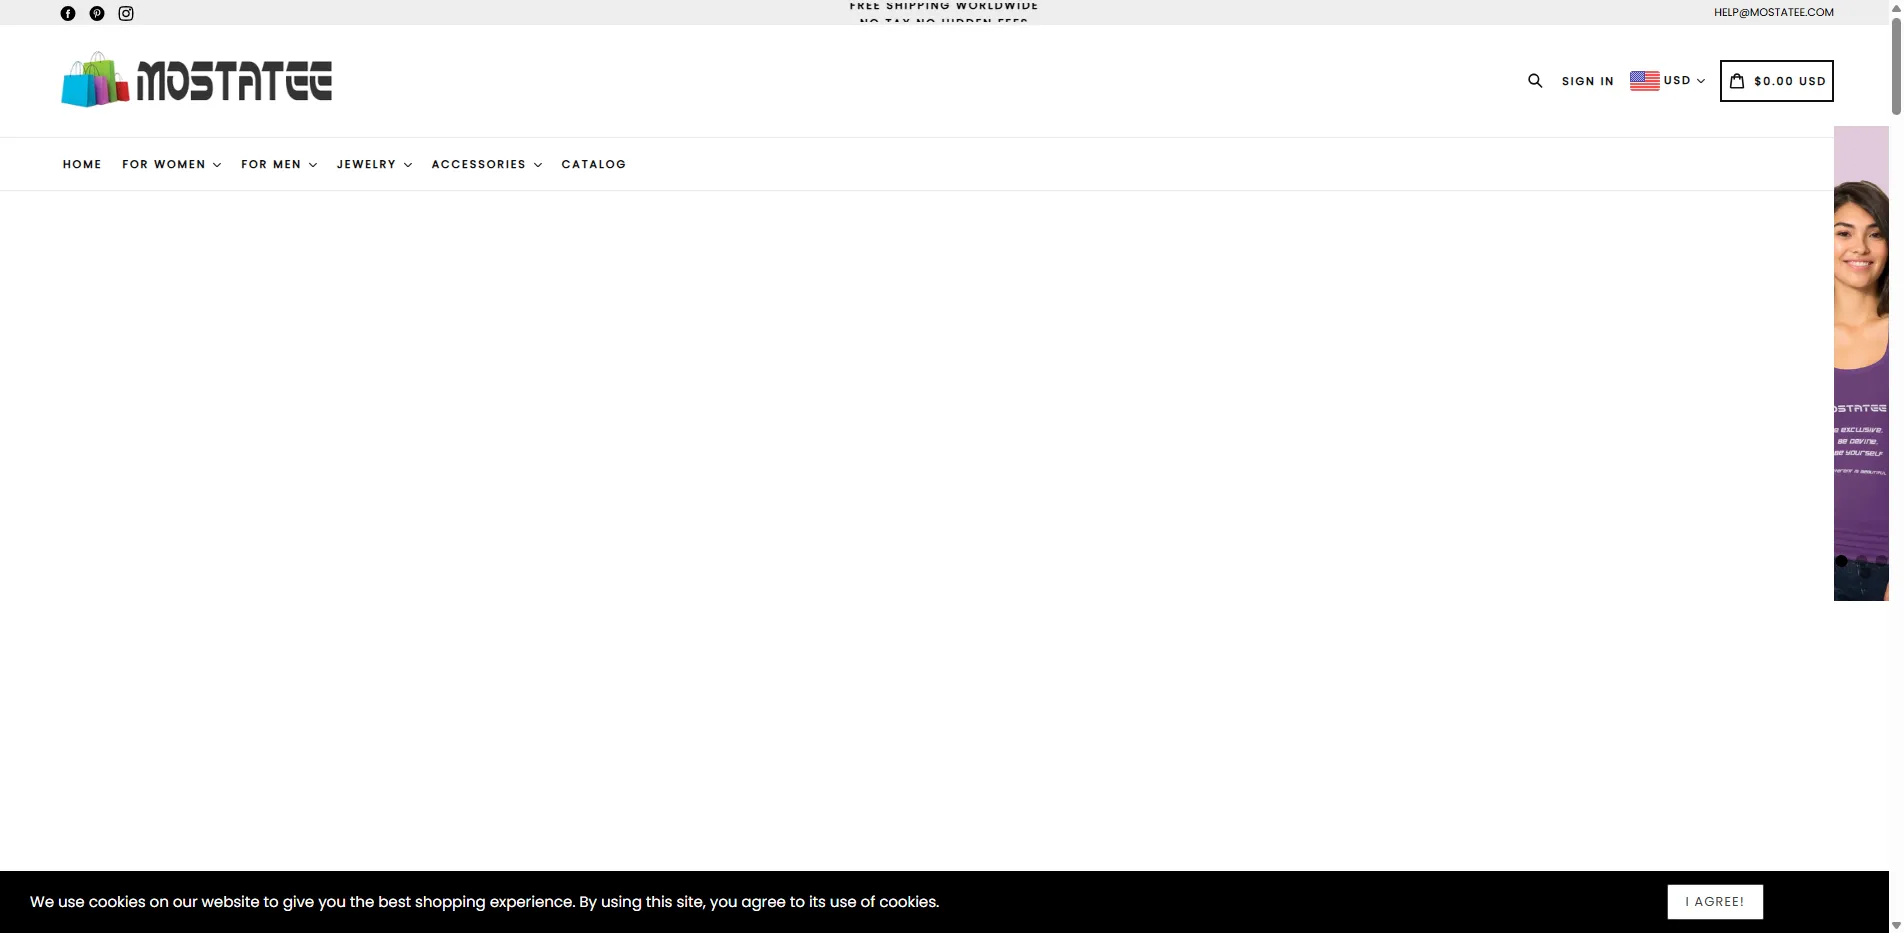Expand the USD currency selector
1904x933 pixels.
[1667, 81]
